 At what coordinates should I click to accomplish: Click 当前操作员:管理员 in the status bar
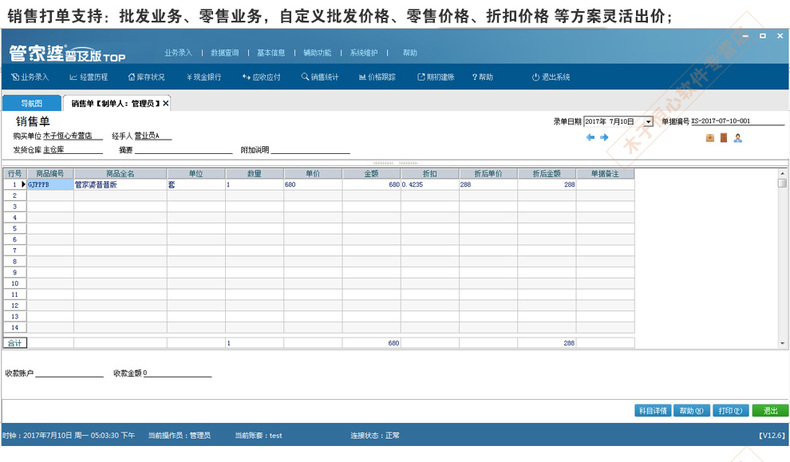pos(179,435)
